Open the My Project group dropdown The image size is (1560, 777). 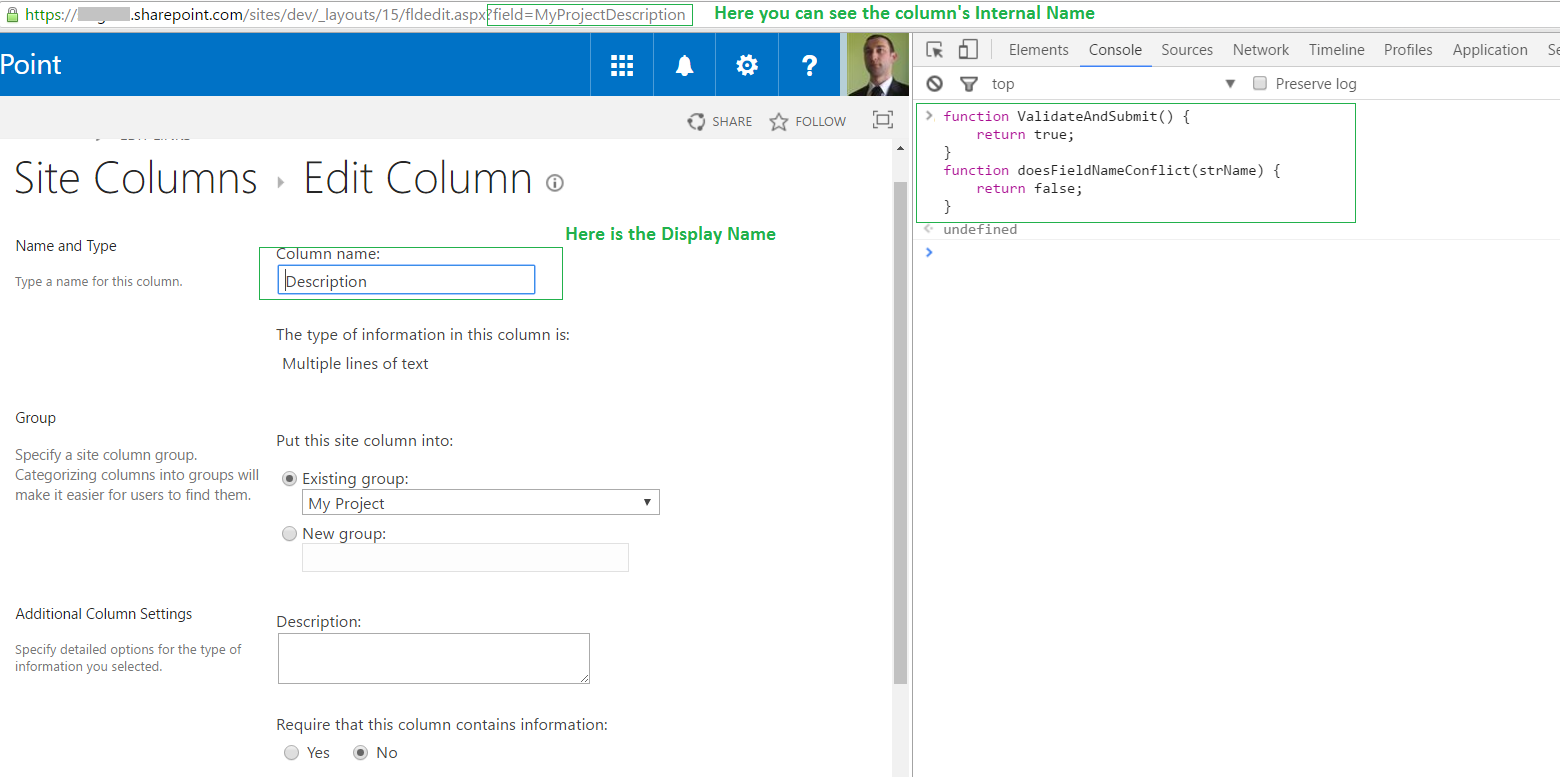pyautogui.click(x=481, y=502)
